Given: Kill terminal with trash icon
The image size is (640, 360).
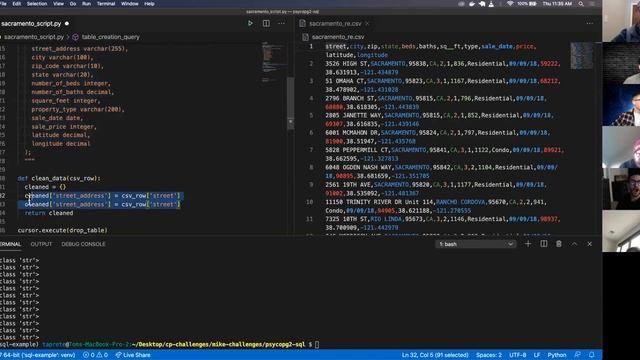Looking at the screenshot, I should [559, 244].
